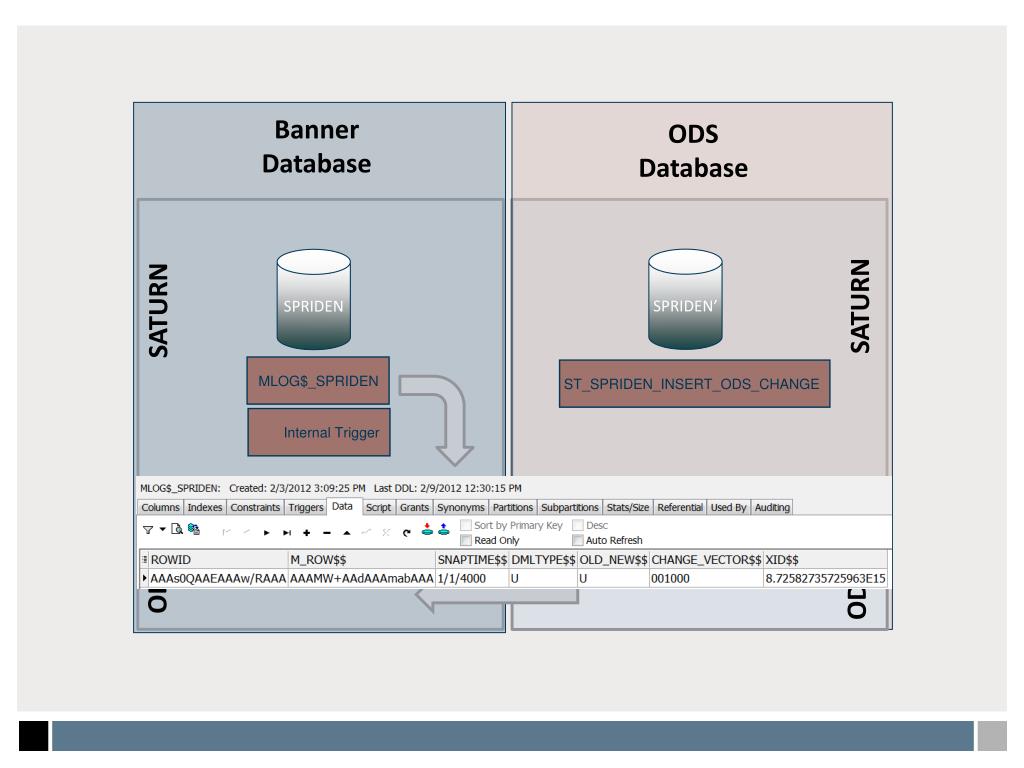Select the Constraints tab
The image size is (1024, 768).
click(255, 507)
